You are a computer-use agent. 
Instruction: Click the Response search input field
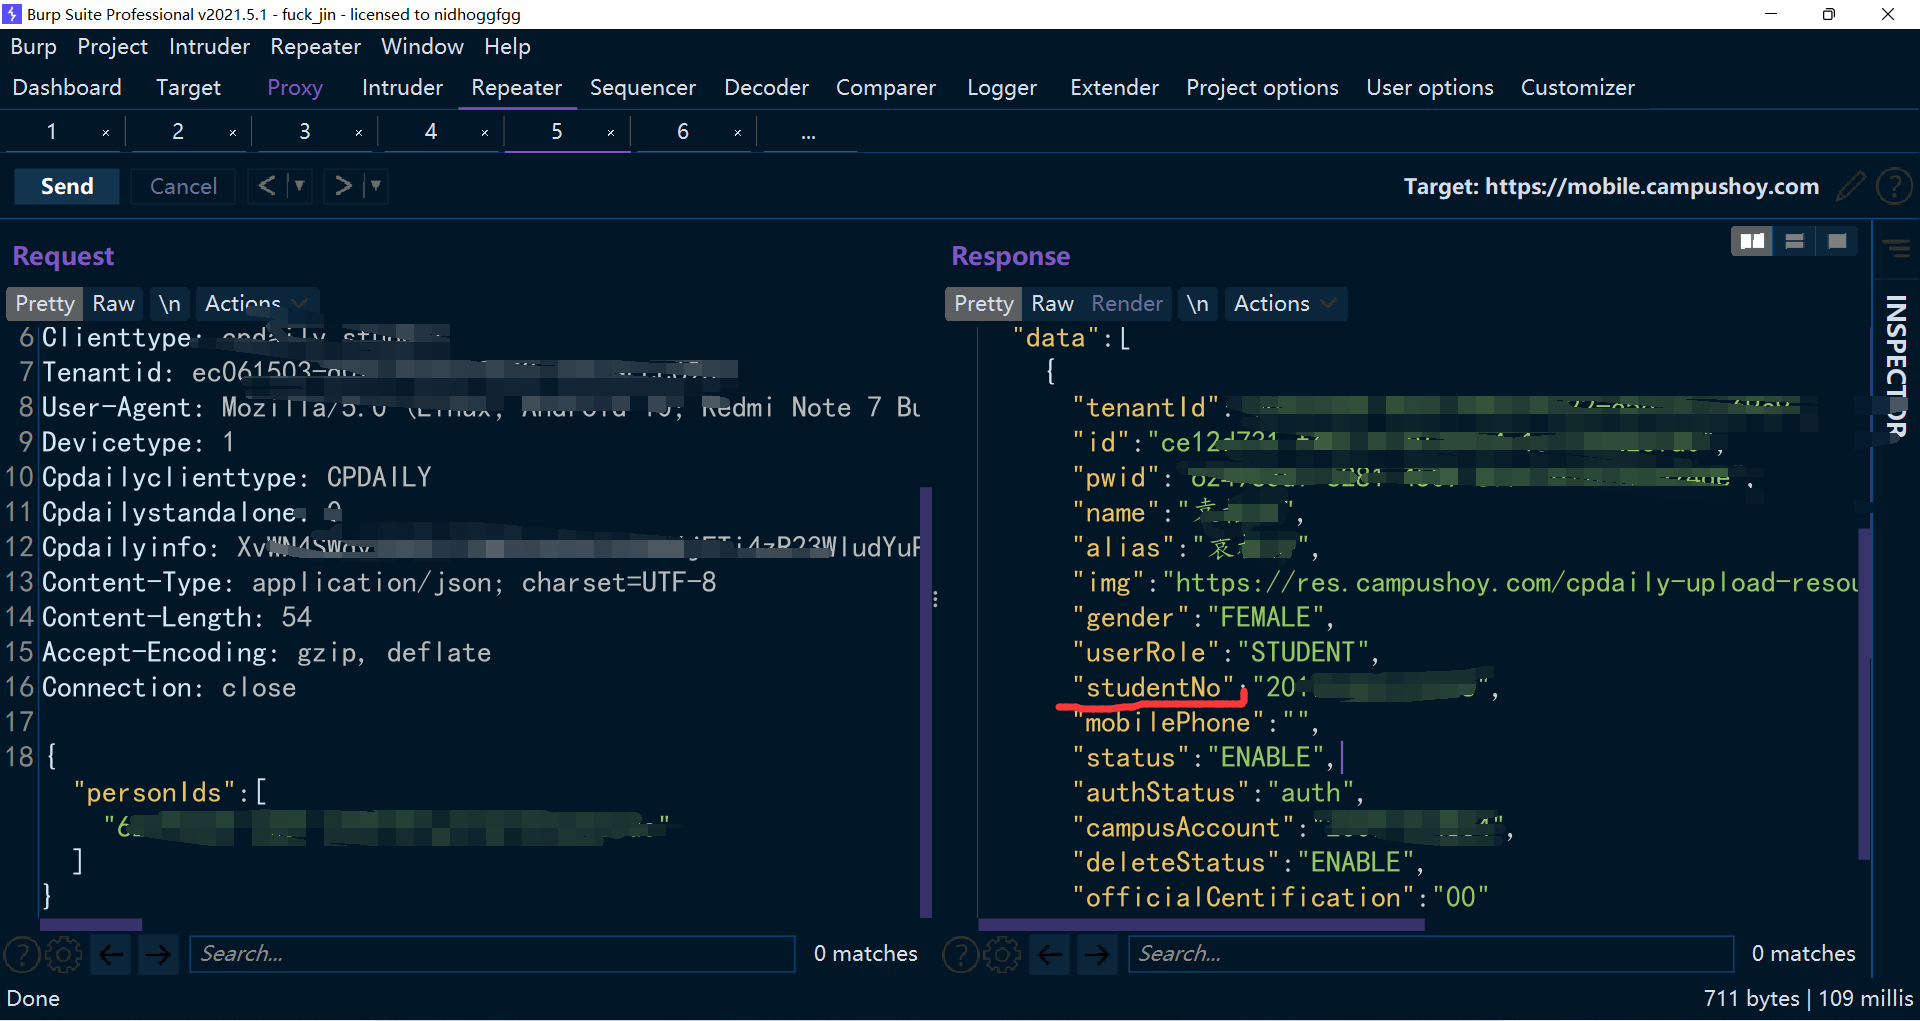click(1430, 954)
